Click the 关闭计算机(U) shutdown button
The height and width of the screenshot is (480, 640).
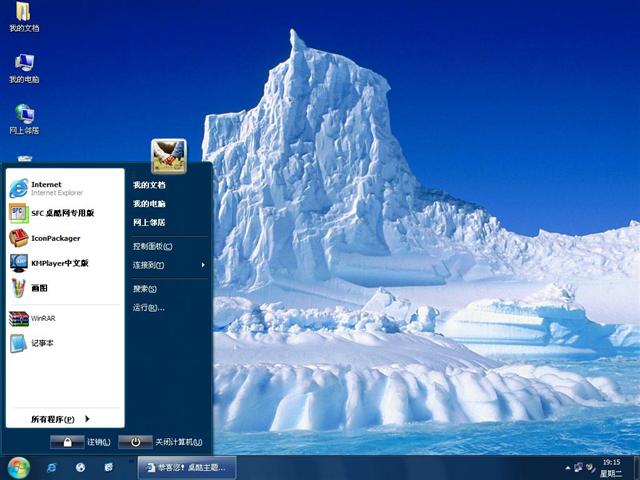(160, 442)
